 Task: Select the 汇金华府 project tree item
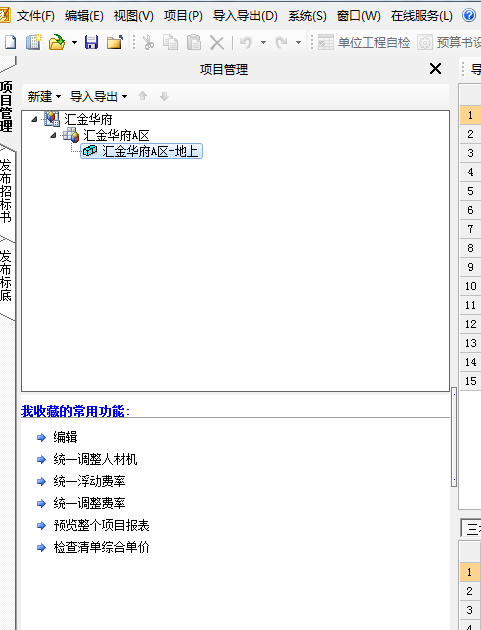tap(88, 119)
